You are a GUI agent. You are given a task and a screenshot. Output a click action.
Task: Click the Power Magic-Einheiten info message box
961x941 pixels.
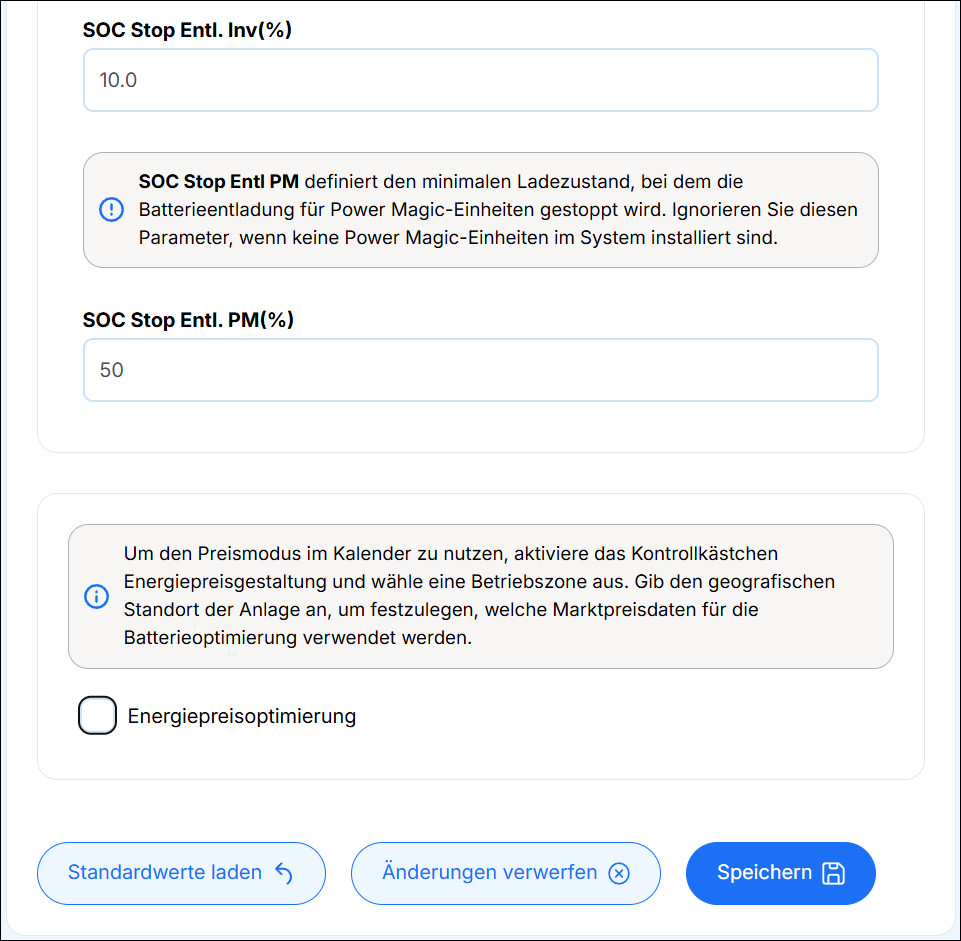480,210
